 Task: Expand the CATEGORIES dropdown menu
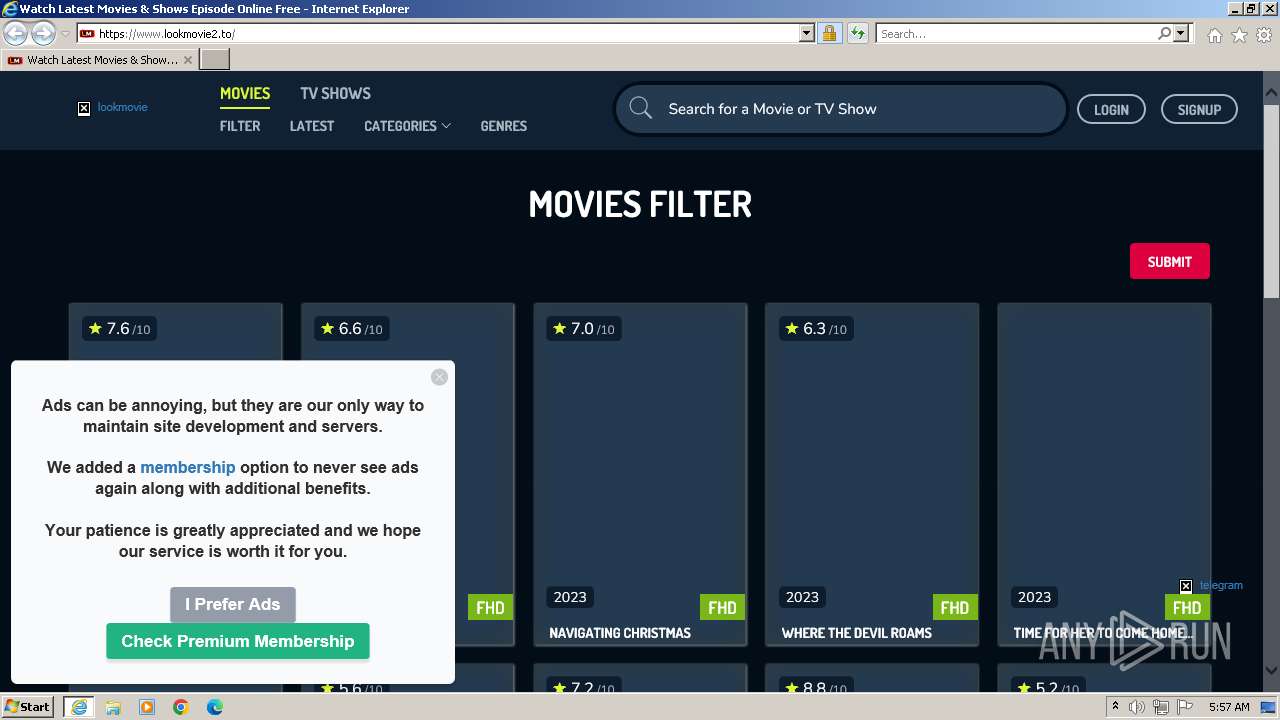(x=407, y=126)
